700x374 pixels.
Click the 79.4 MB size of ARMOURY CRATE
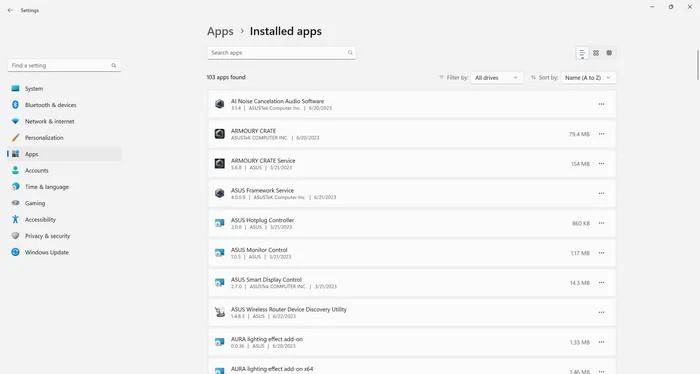point(579,134)
